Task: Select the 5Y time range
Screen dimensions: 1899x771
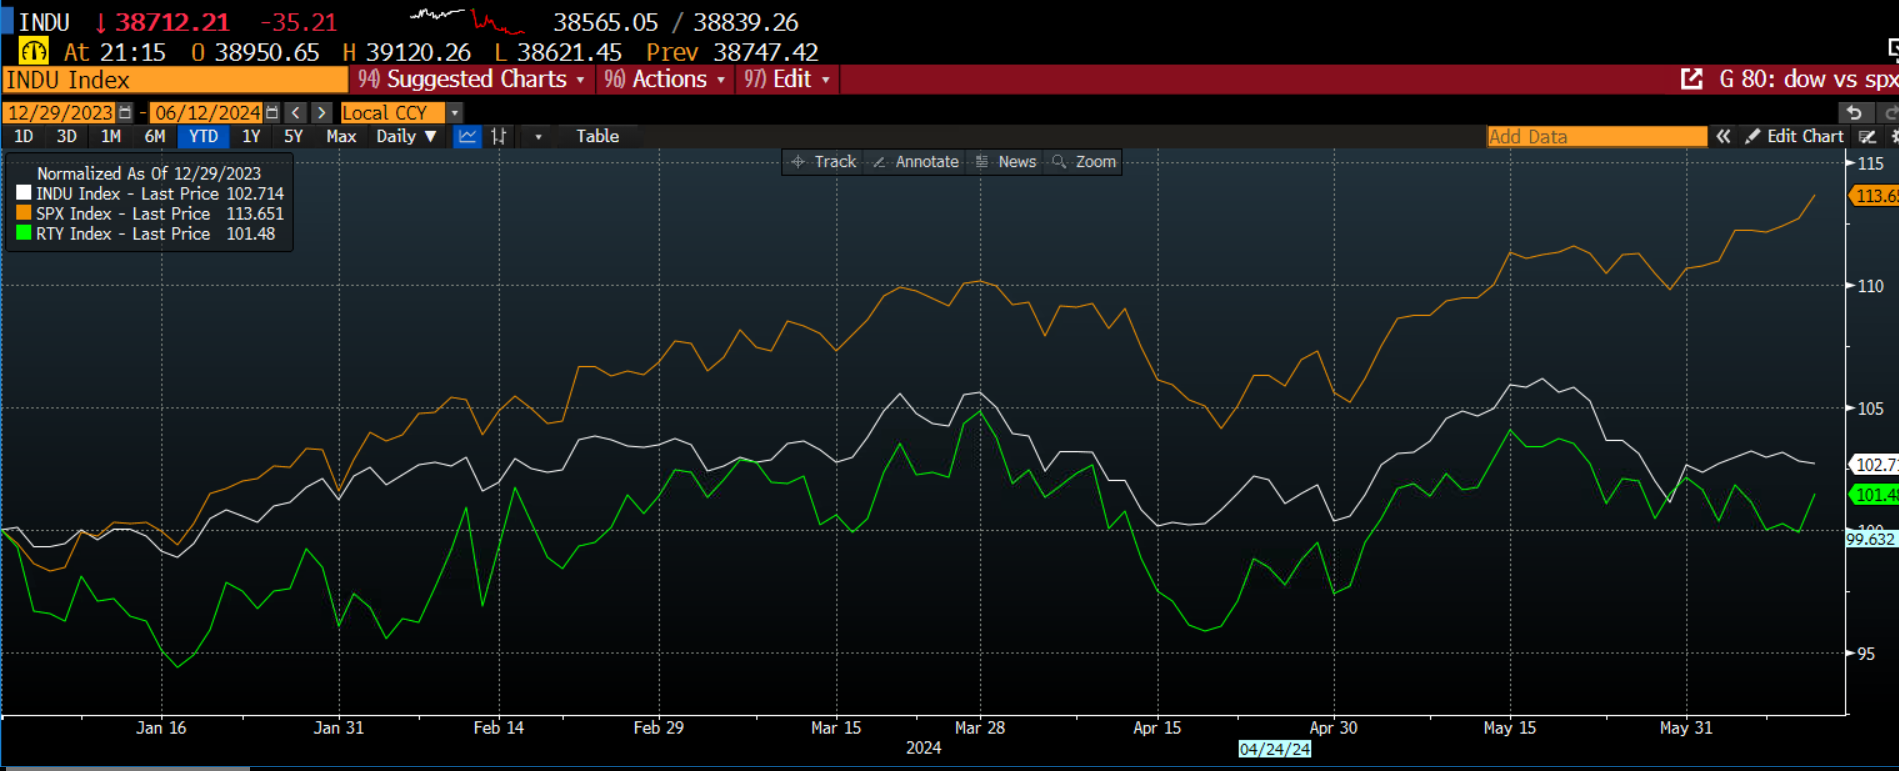Action: tap(293, 137)
